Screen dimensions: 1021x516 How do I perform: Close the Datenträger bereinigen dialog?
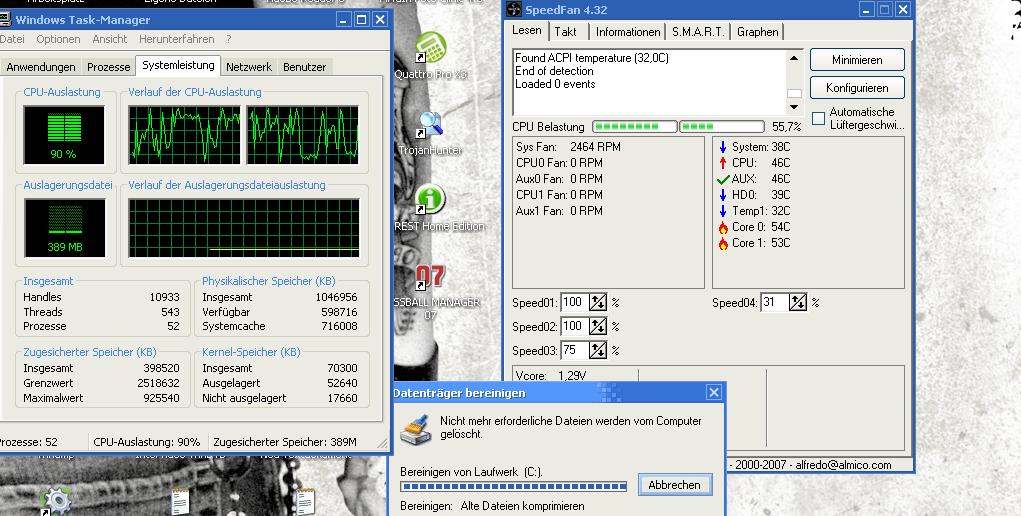click(x=714, y=393)
